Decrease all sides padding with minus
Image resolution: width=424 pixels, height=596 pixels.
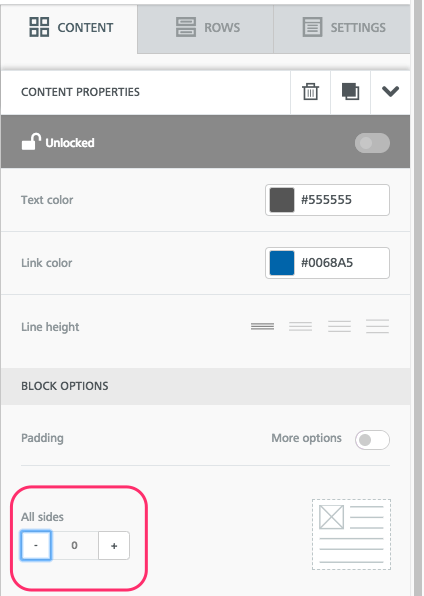click(x=36, y=545)
